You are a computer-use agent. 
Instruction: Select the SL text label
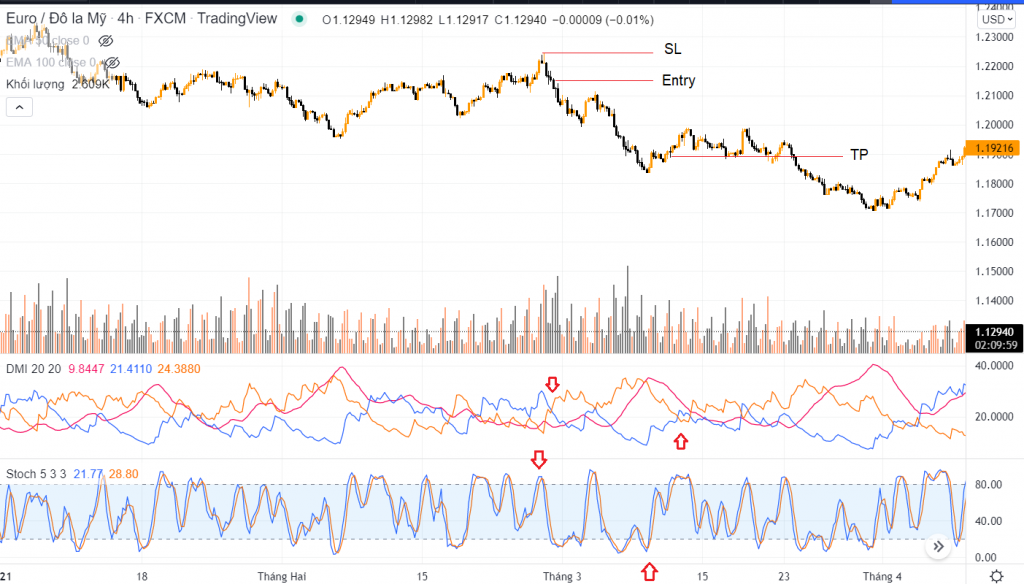coord(672,50)
